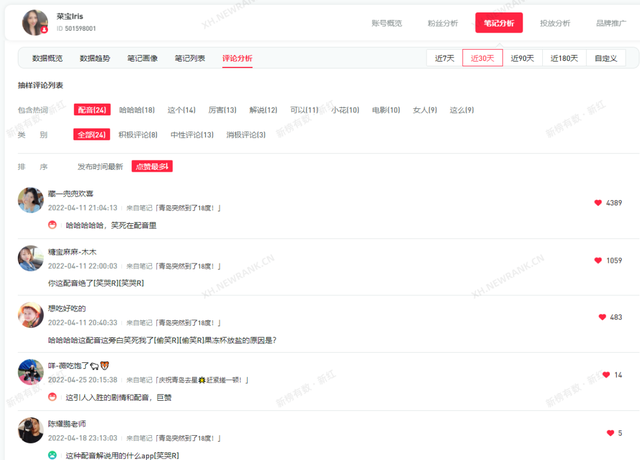Click avatar of commenter 陈耀鹏老师
This screenshot has height=460, width=640.
click(x=31, y=430)
